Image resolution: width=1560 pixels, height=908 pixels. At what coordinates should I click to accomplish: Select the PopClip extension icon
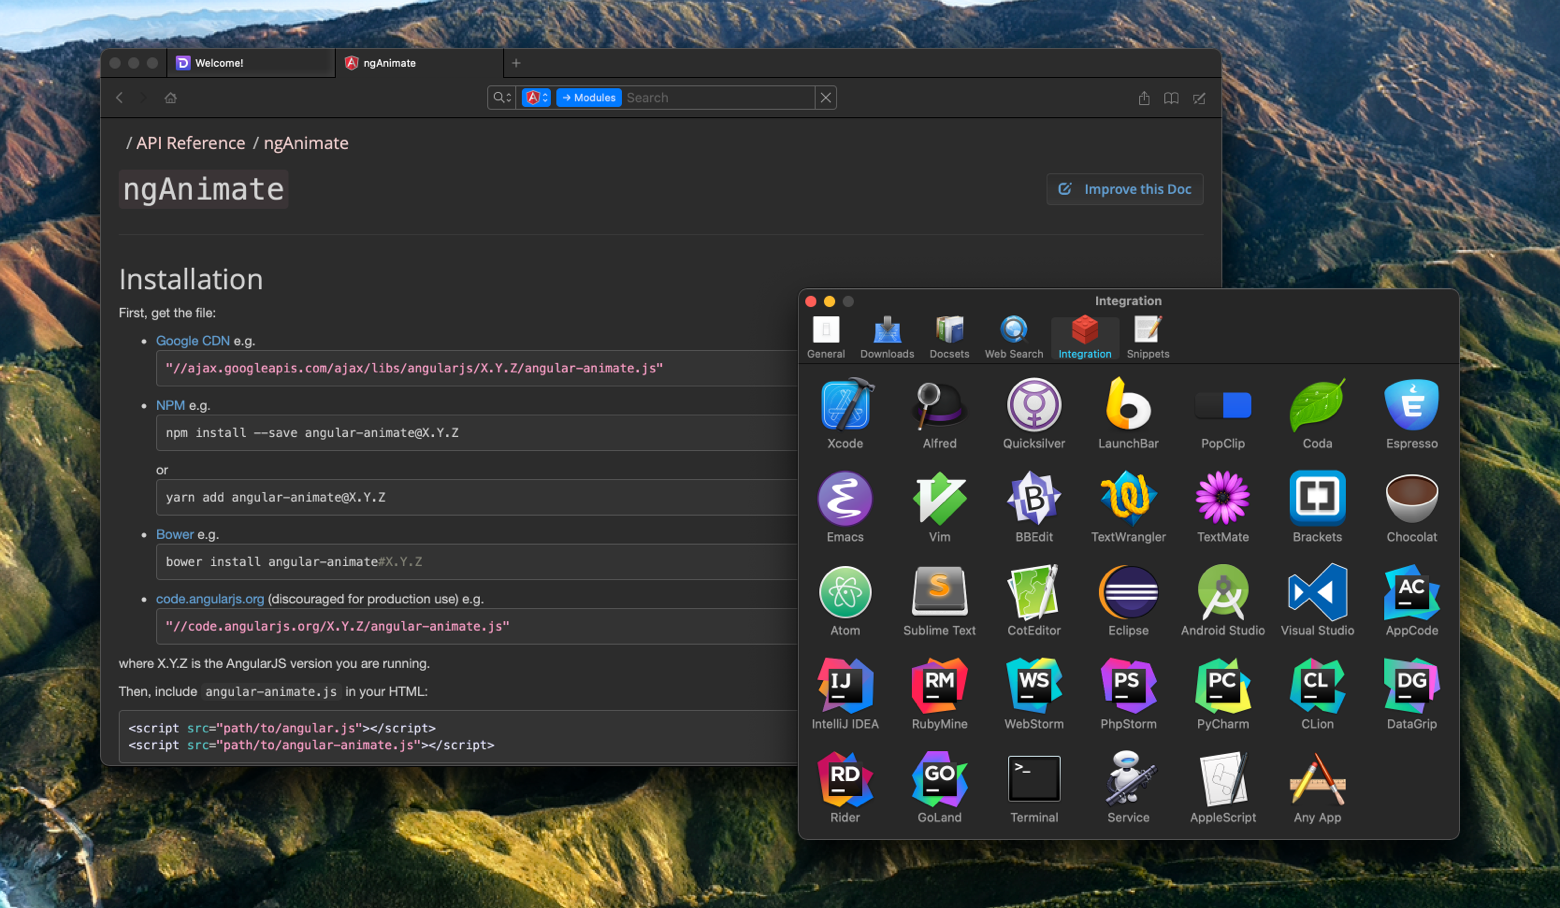coord(1223,405)
